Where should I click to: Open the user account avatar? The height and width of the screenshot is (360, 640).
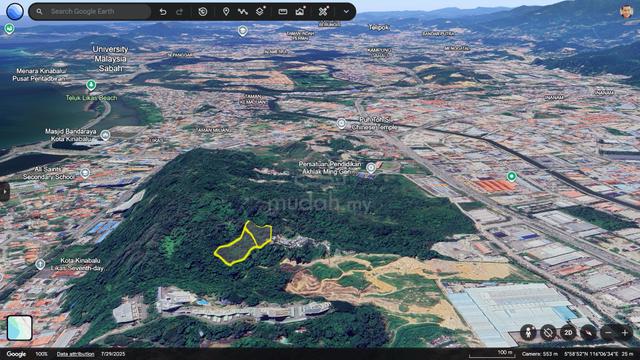(x=627, y=11)
